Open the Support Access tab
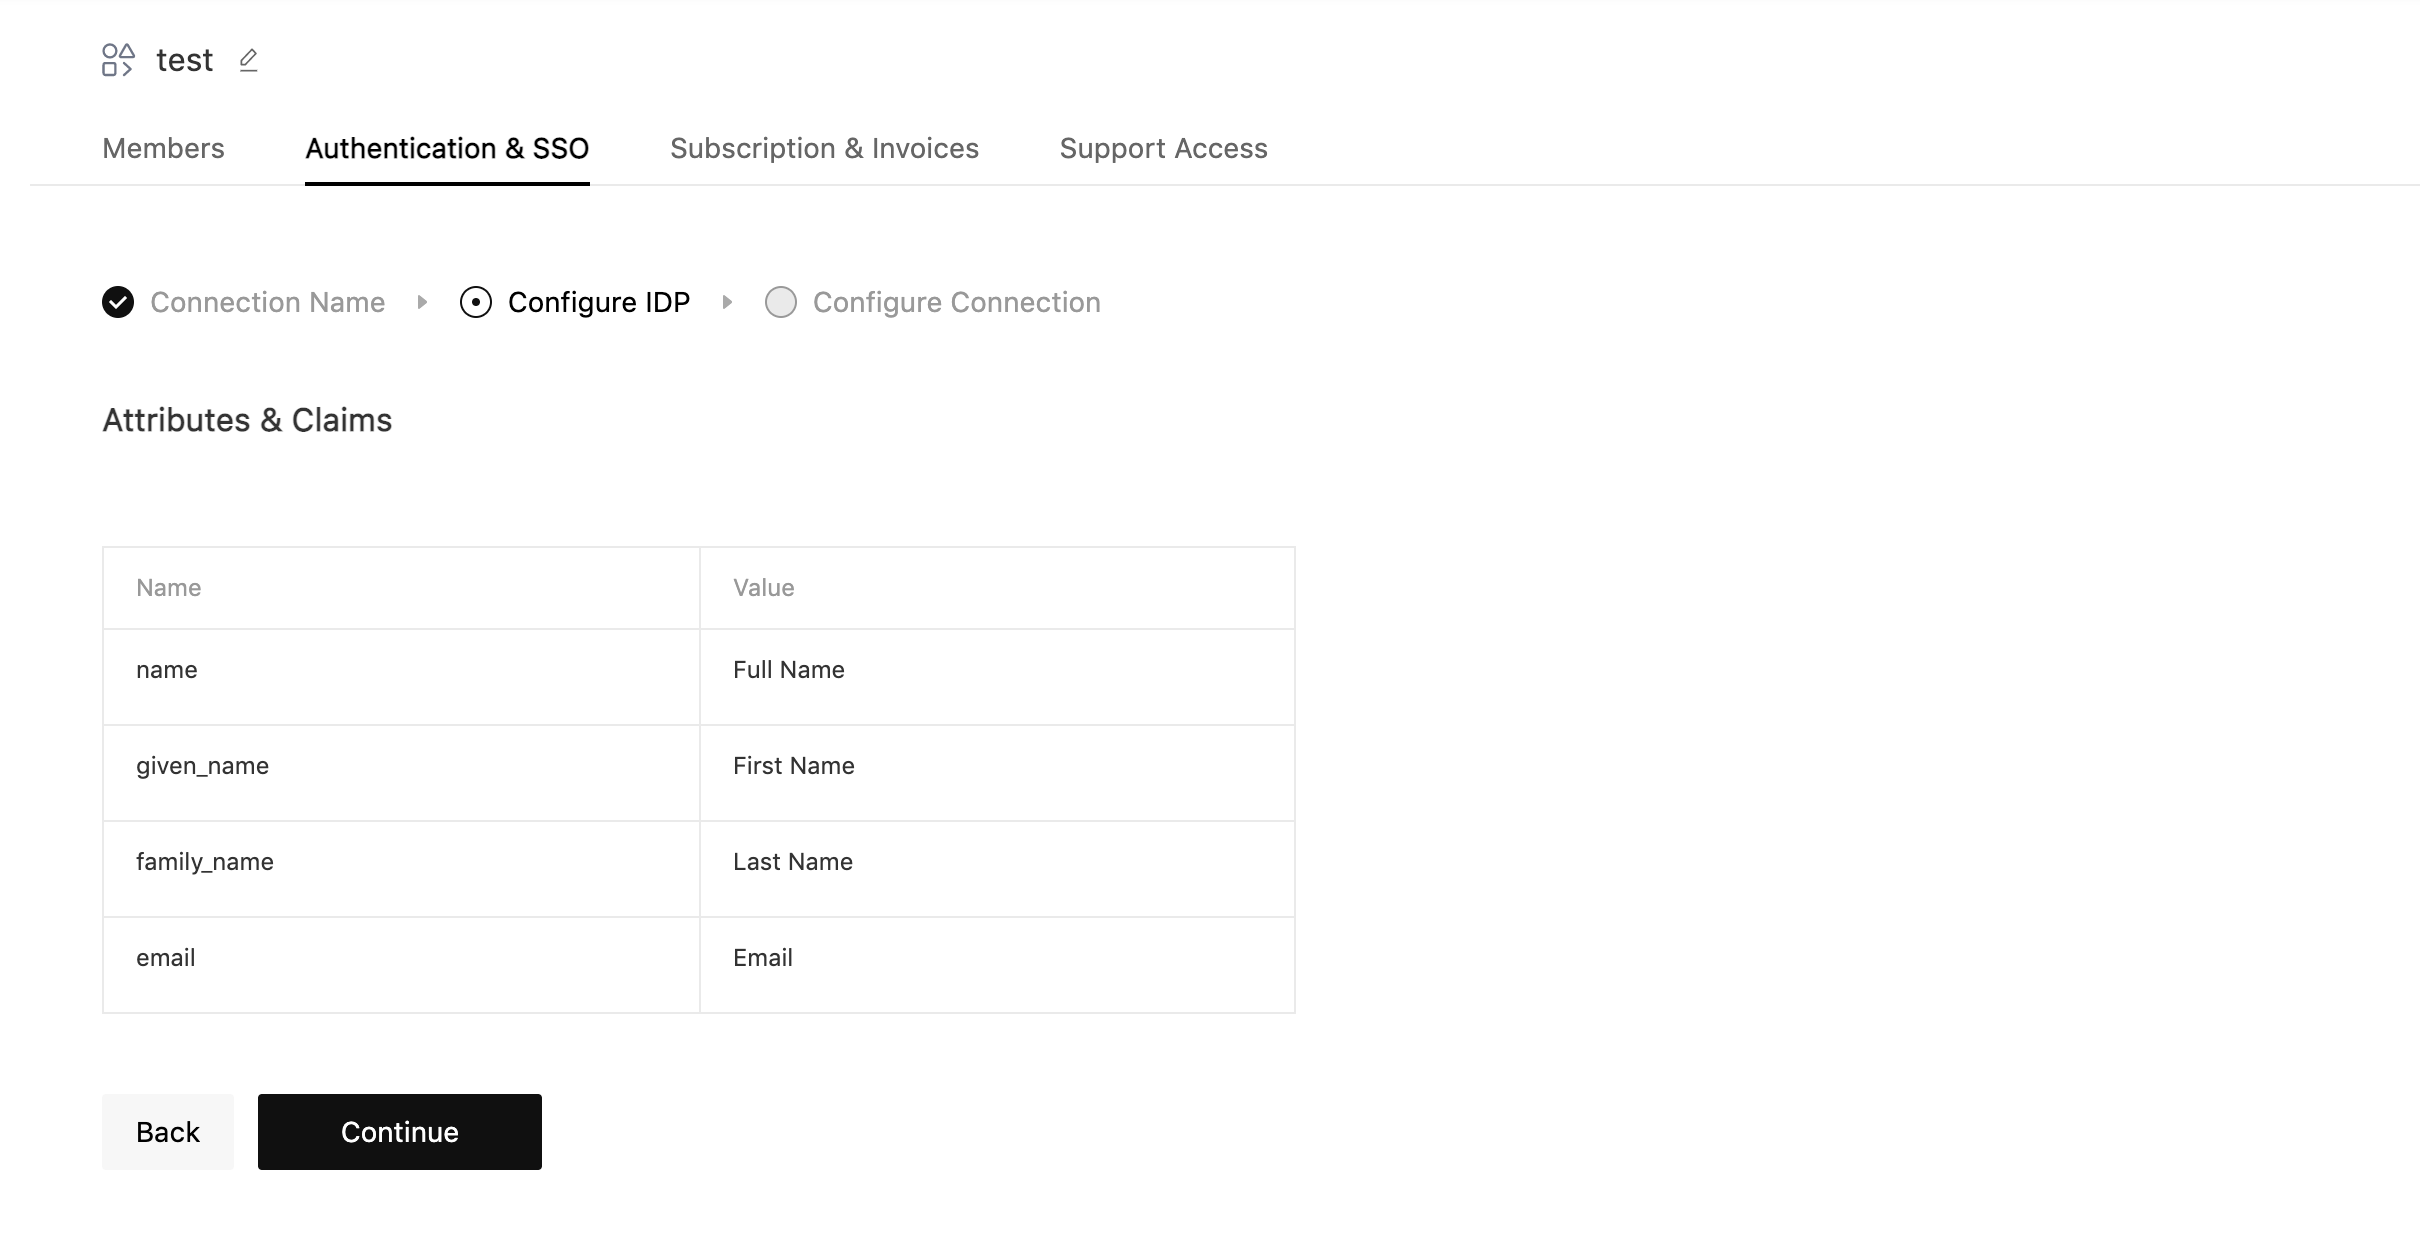2420x1238 pixels. tap(1163, 148)
